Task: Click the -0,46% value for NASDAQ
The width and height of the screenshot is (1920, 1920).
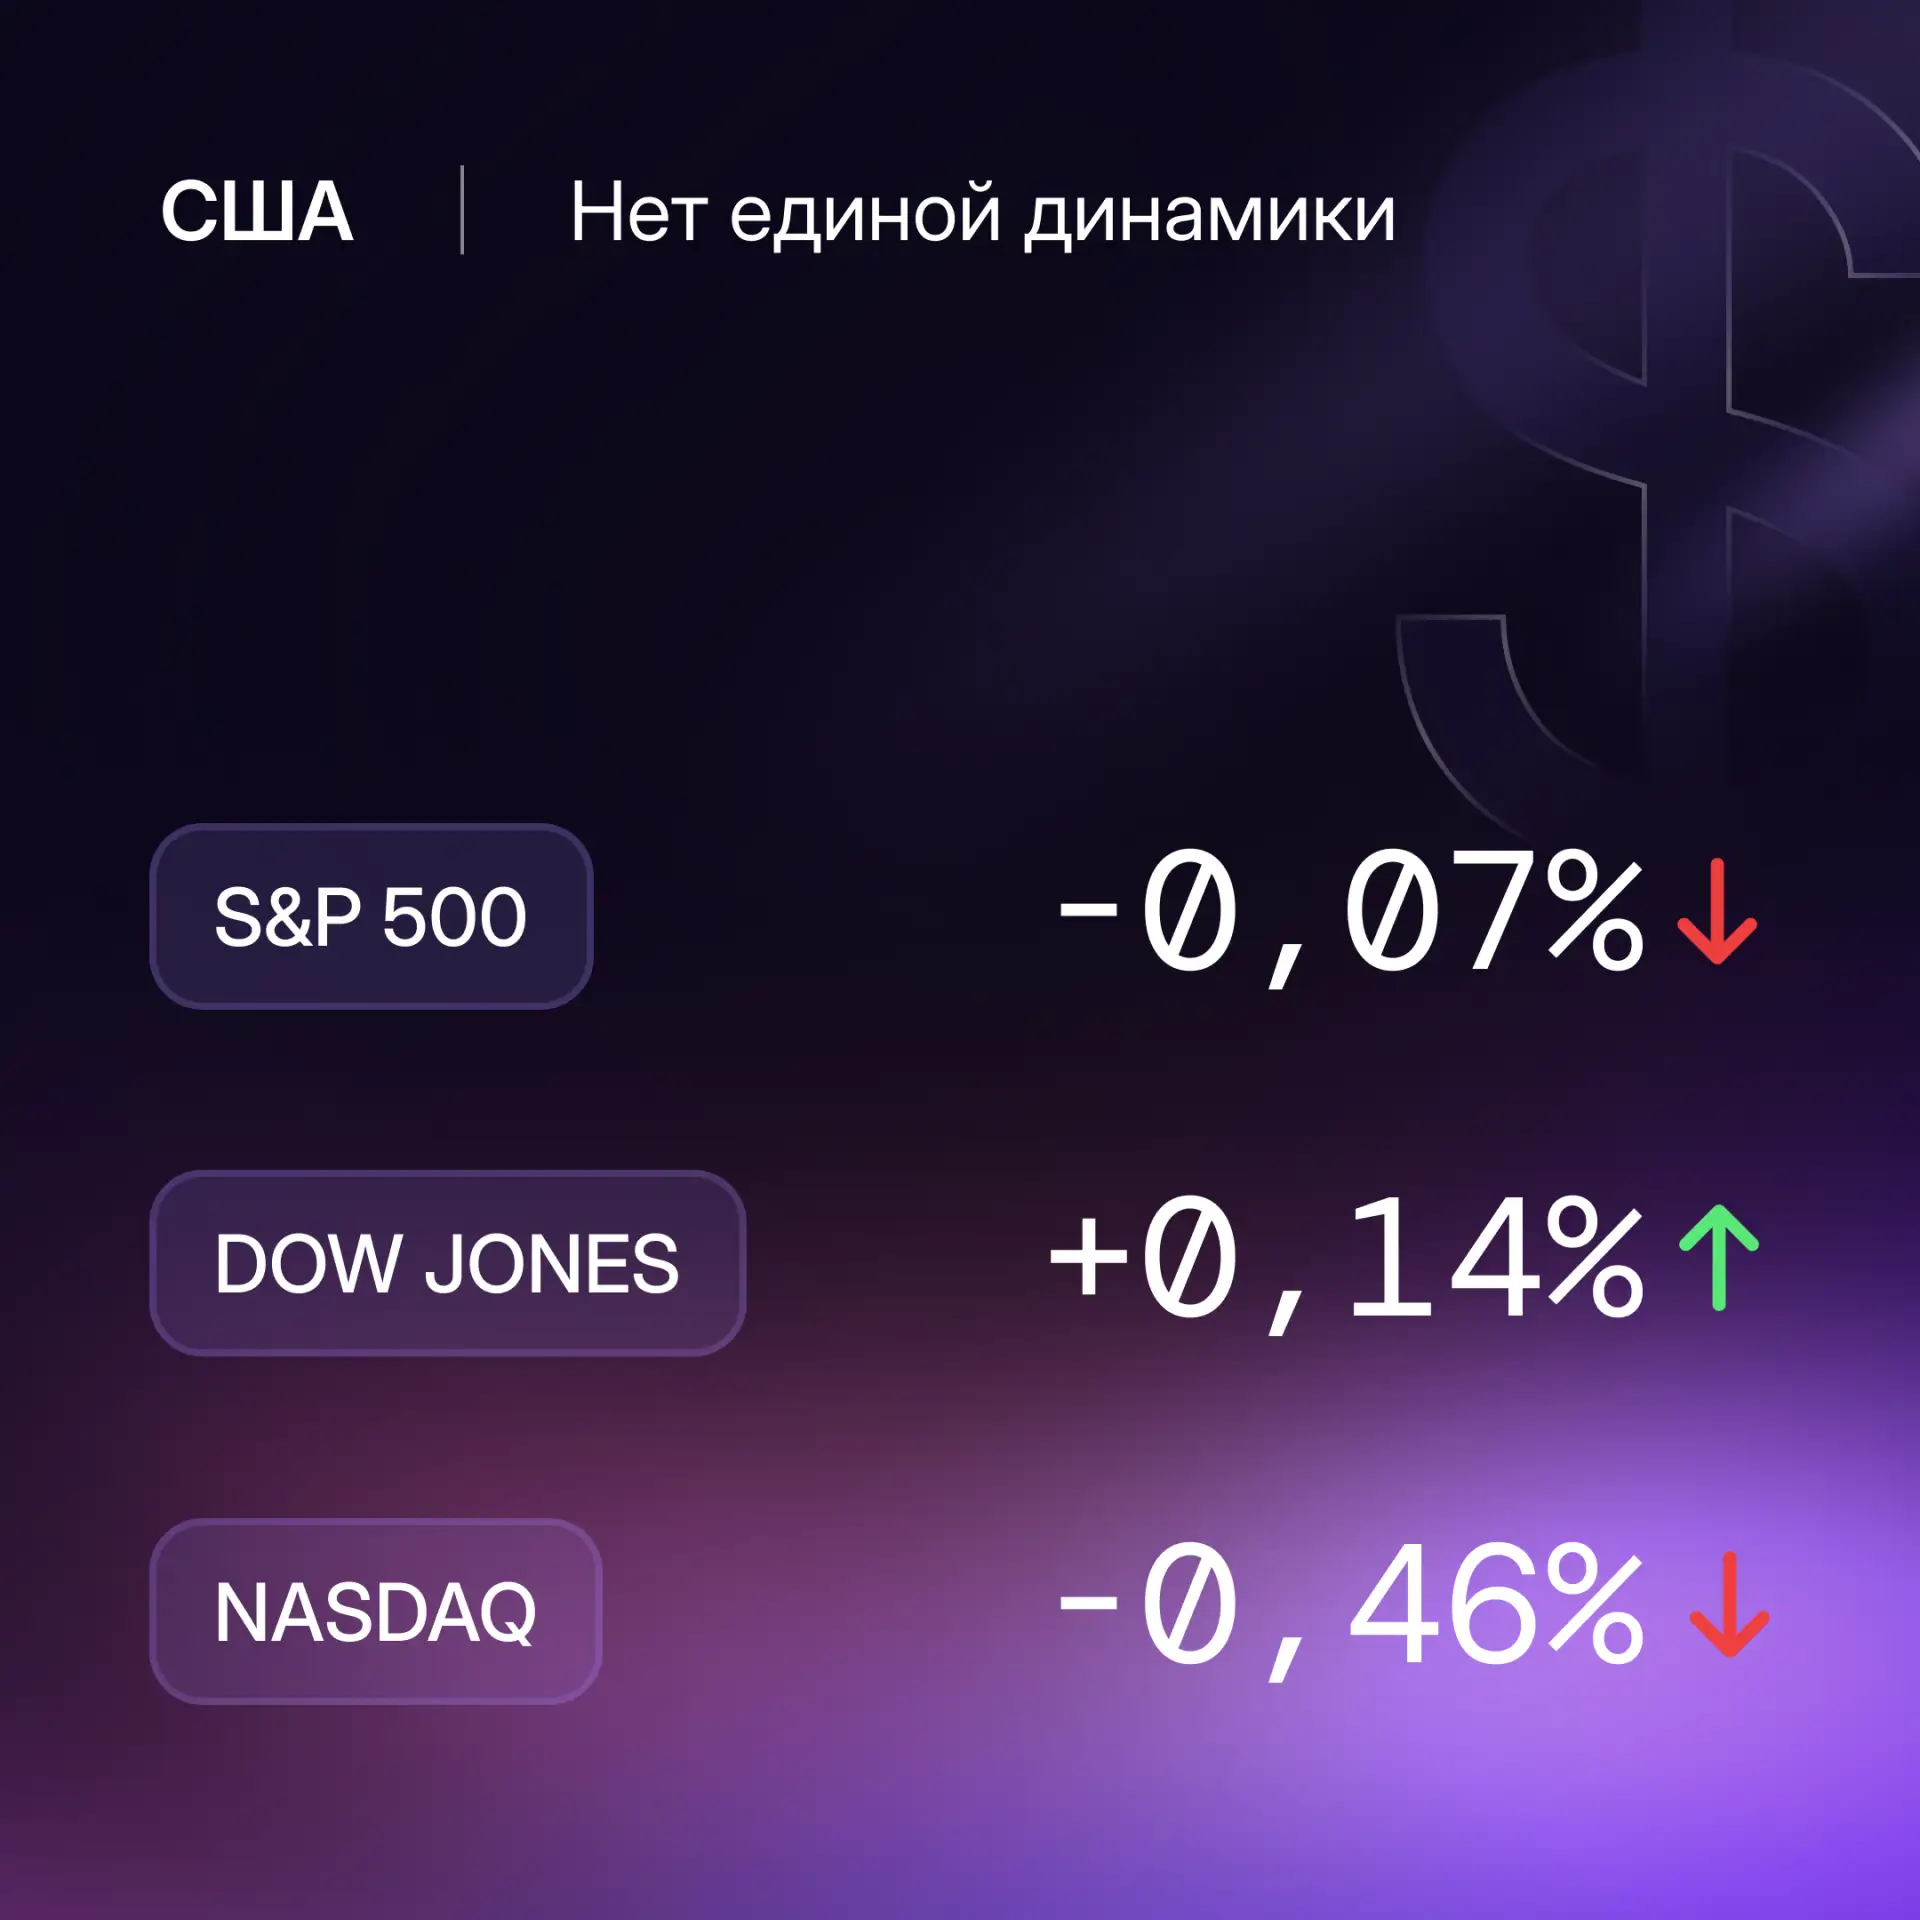Action: click(1351, 1609)
